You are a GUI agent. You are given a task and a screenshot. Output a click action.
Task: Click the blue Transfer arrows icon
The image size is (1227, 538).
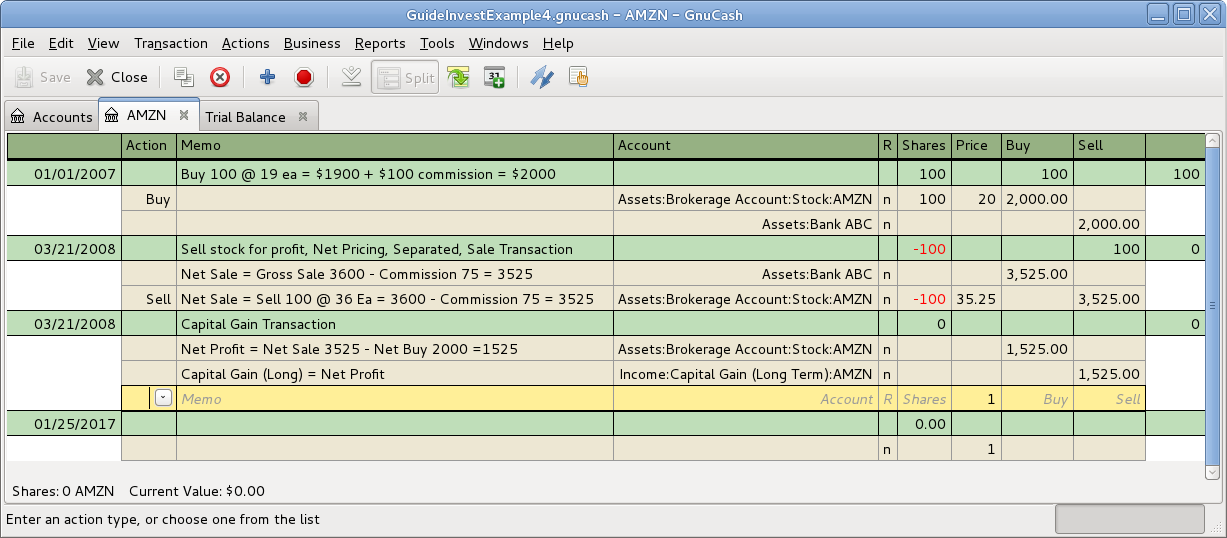[541, 77]
